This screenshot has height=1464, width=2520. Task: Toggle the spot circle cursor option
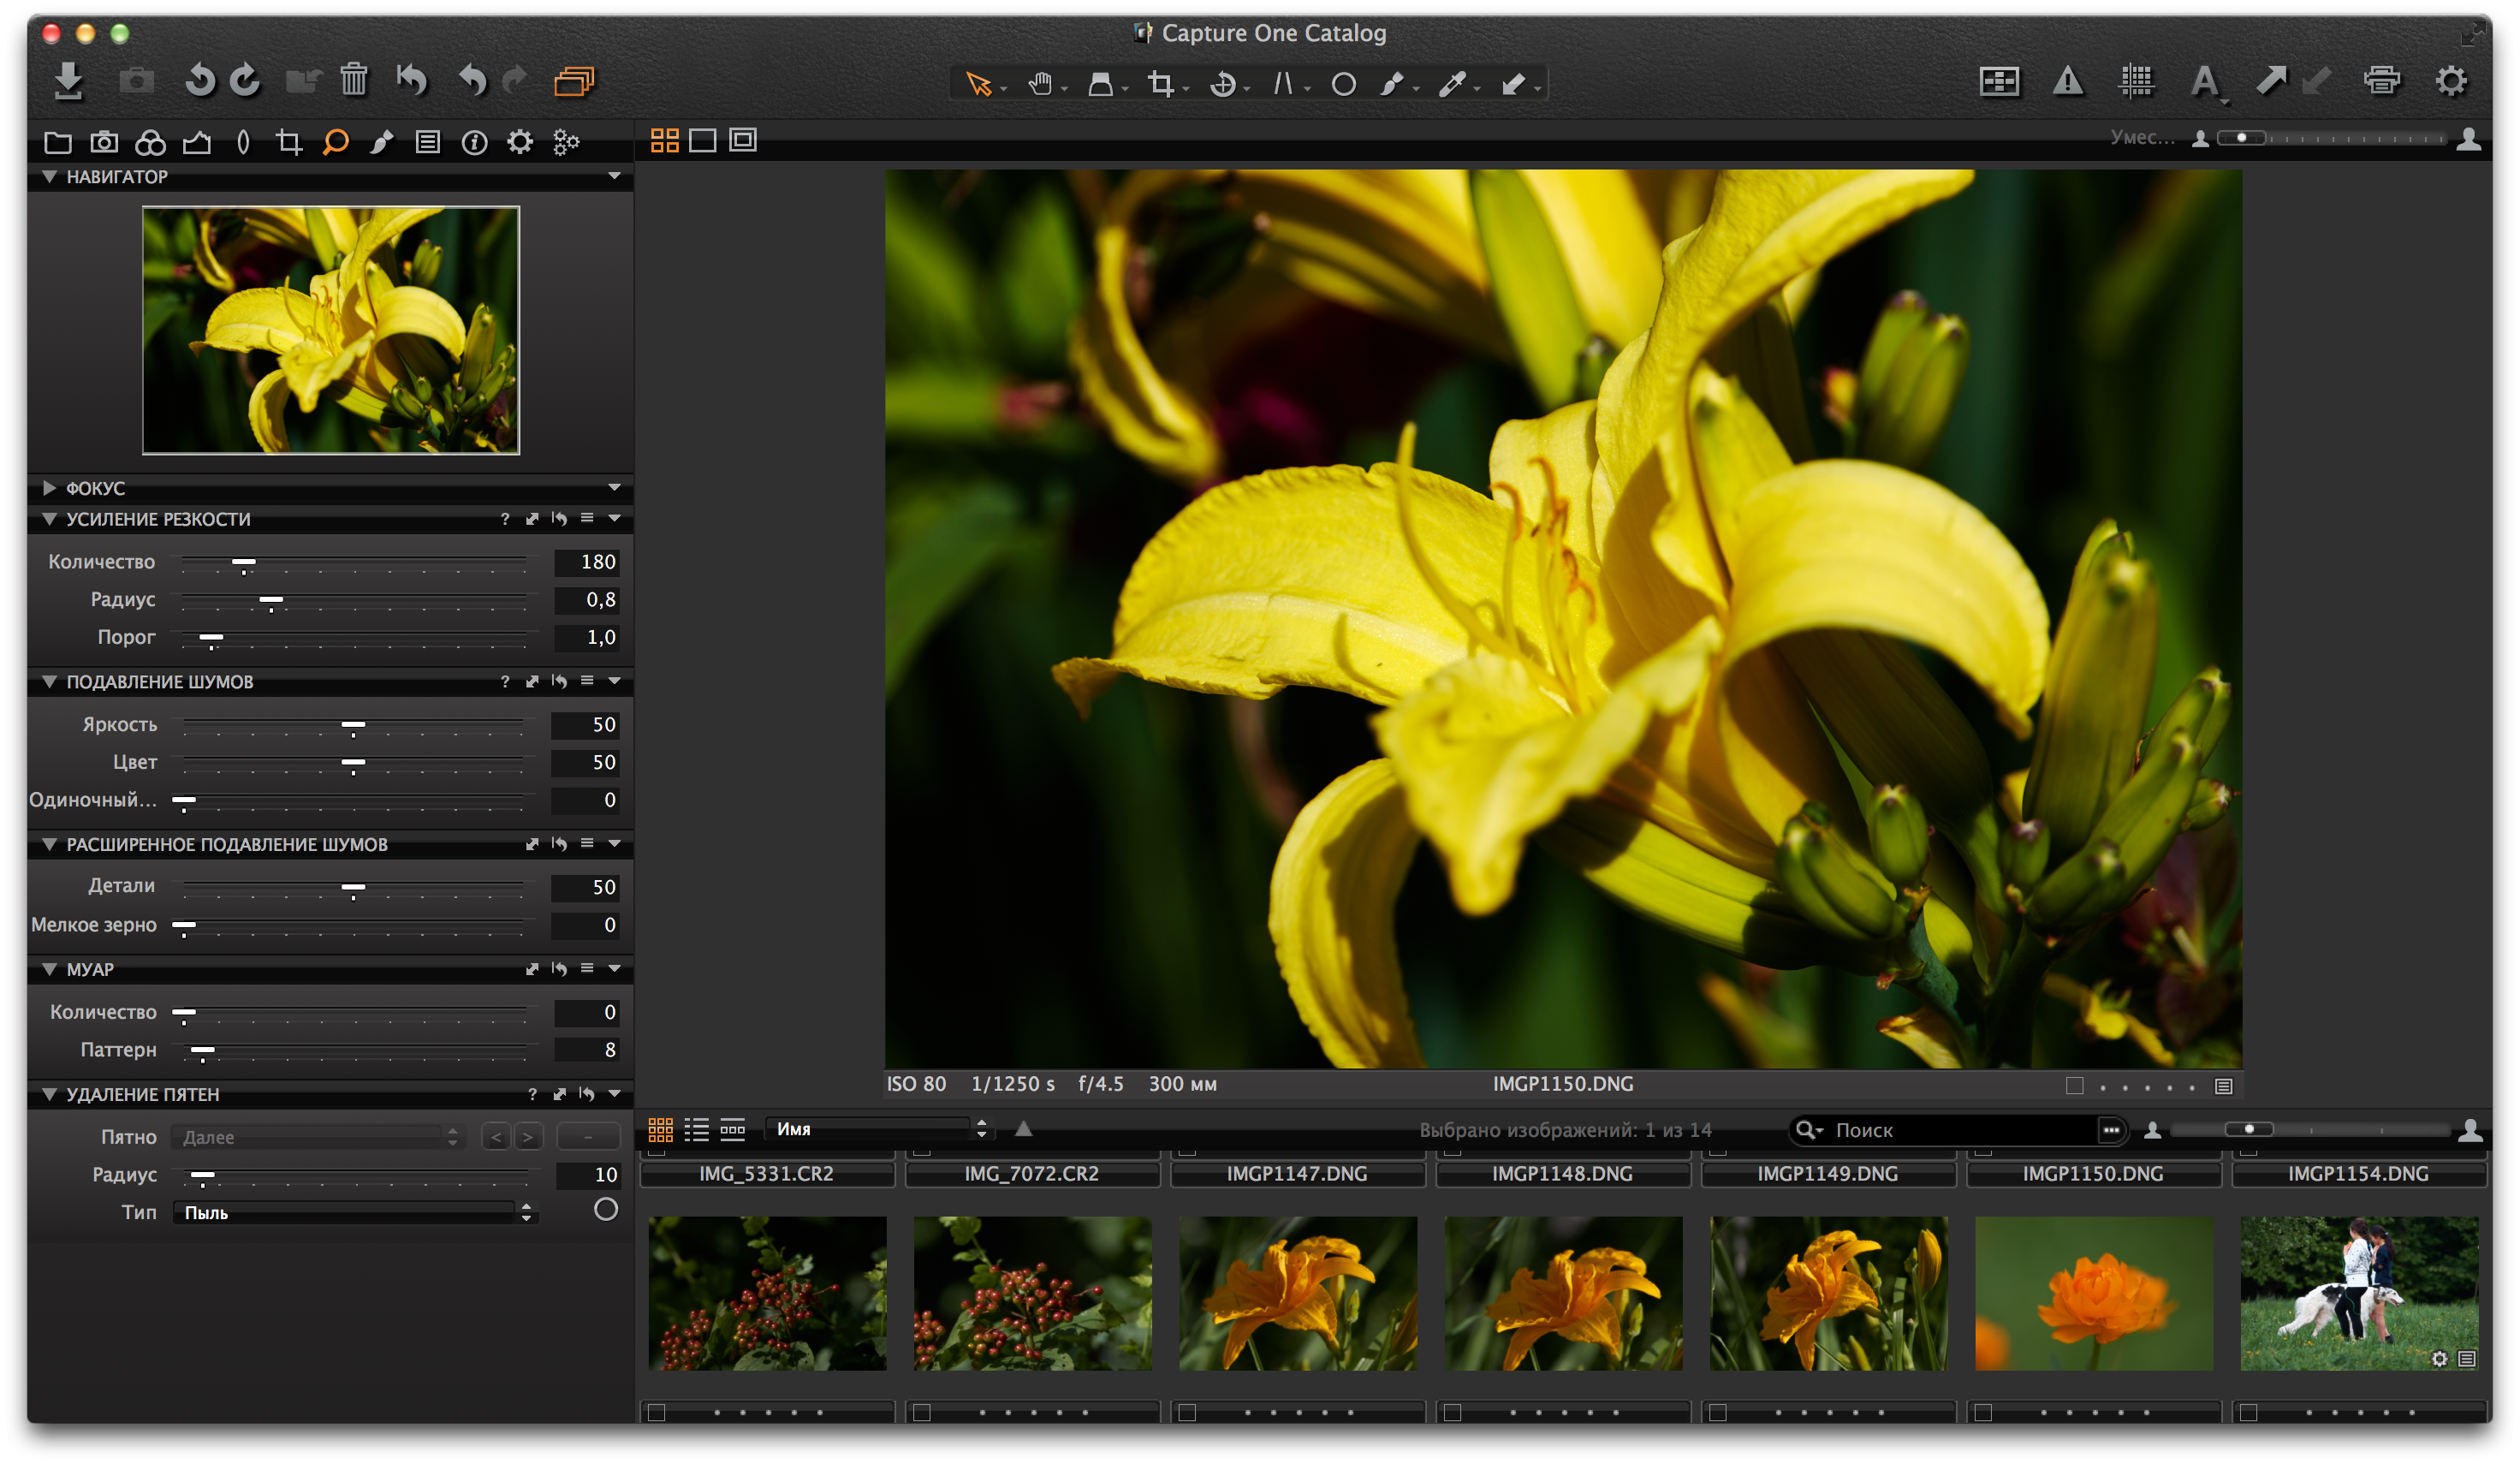click(x=605, y=1210)
